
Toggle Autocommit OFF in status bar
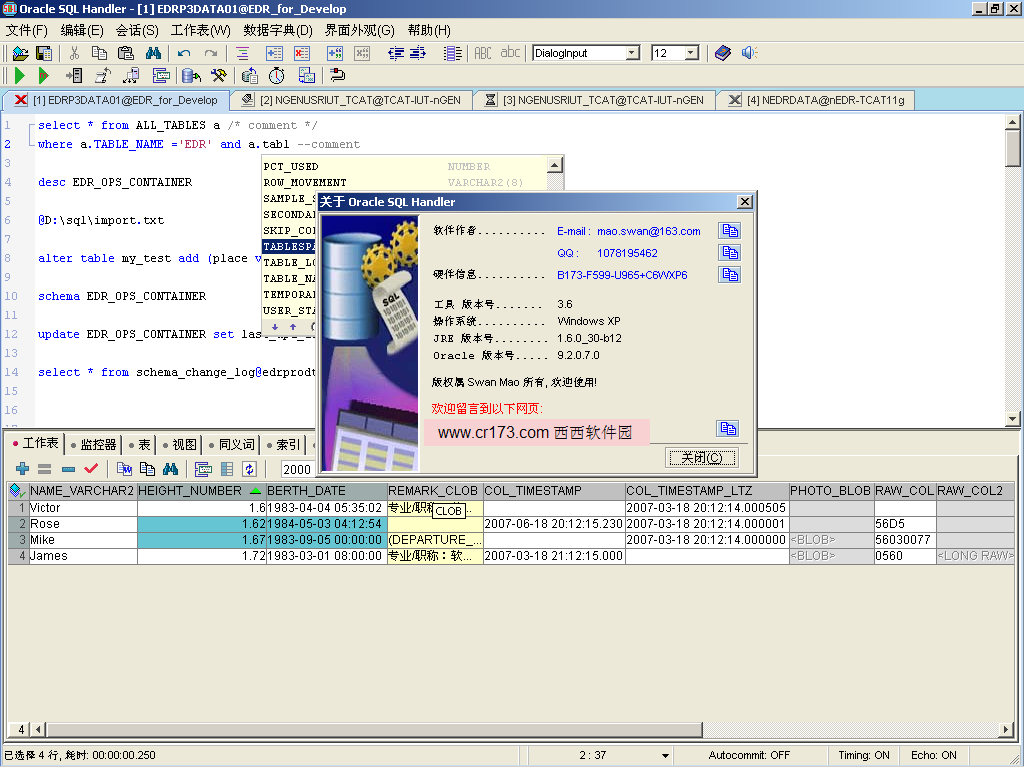pos(749,755)
